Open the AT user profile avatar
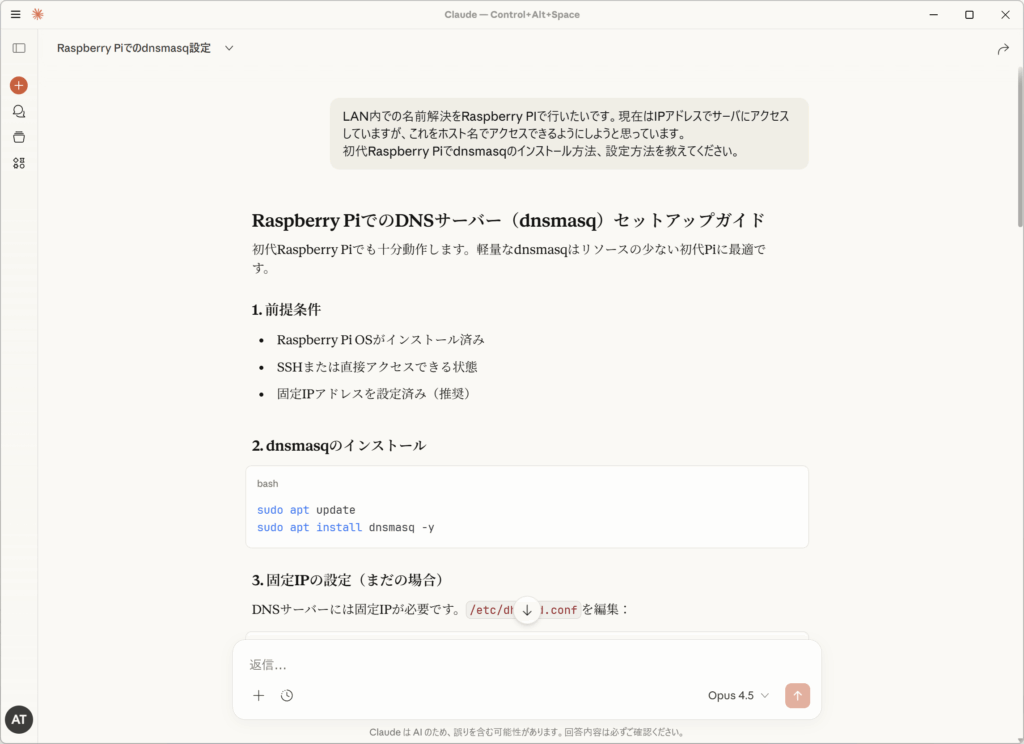 click(x=19, y=719)
